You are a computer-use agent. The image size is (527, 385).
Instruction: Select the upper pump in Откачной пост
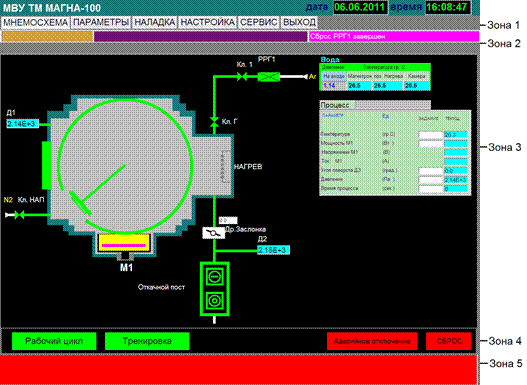pyautogui.click(x=214, y=277)
